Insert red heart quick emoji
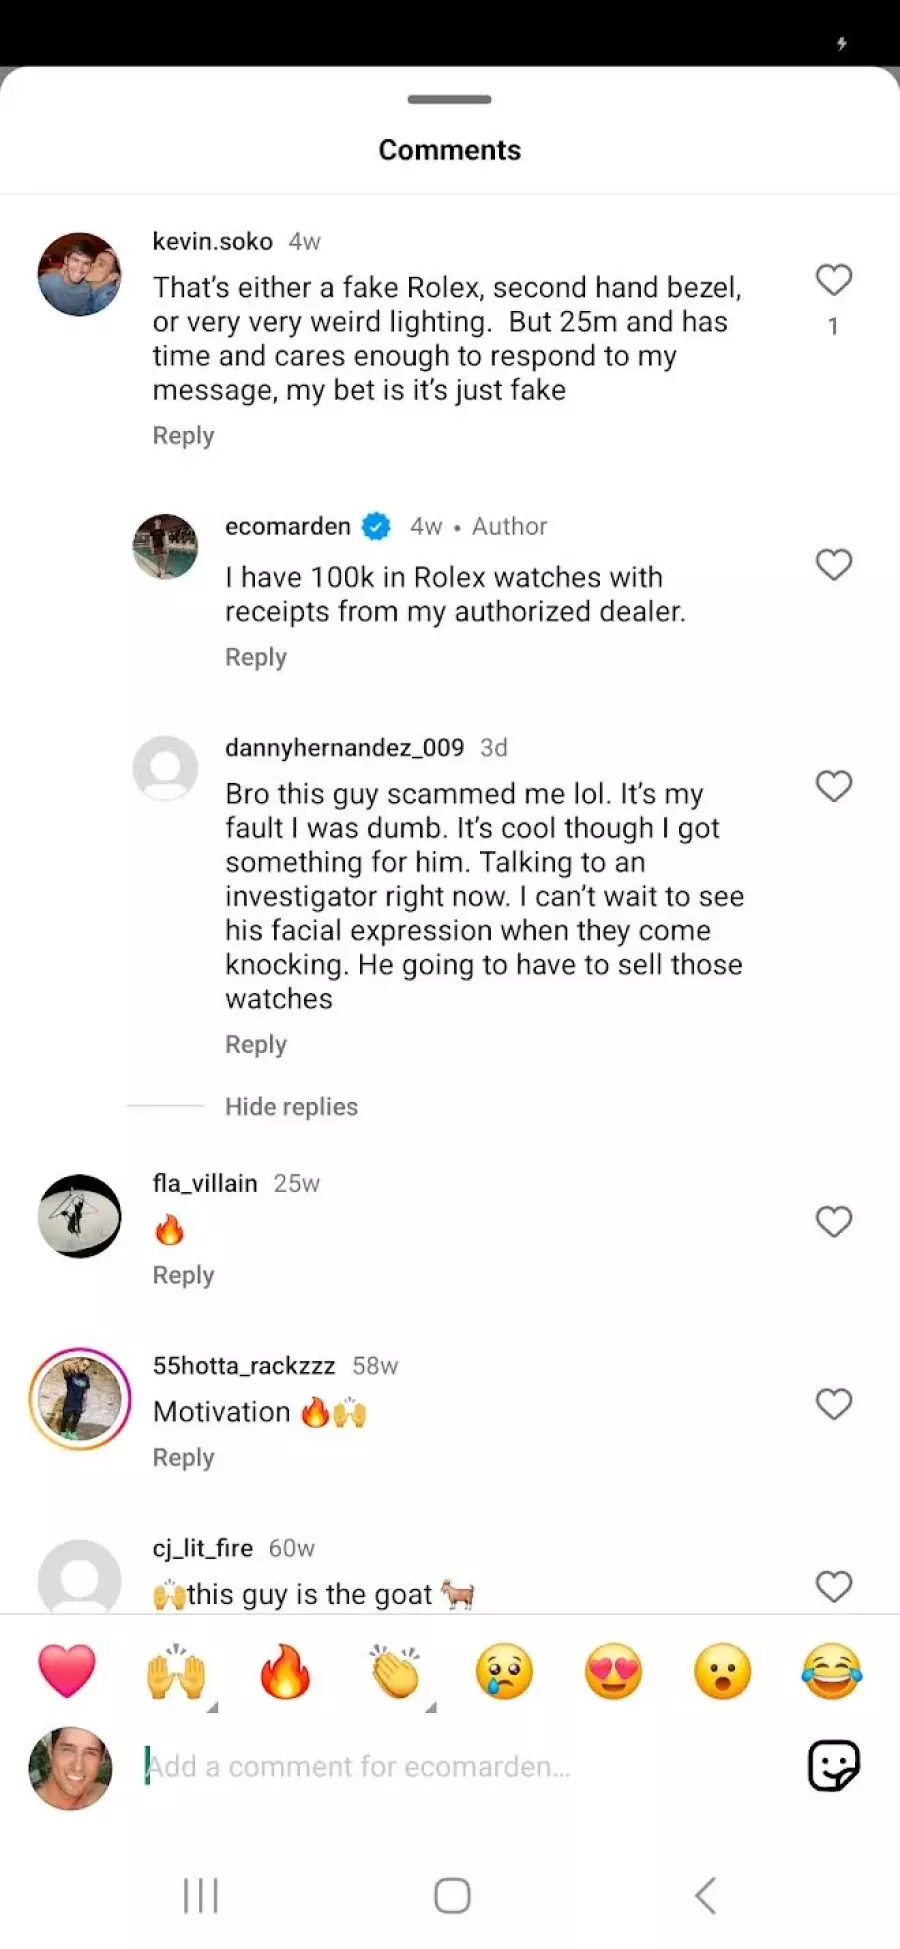 pos(67,1671)
